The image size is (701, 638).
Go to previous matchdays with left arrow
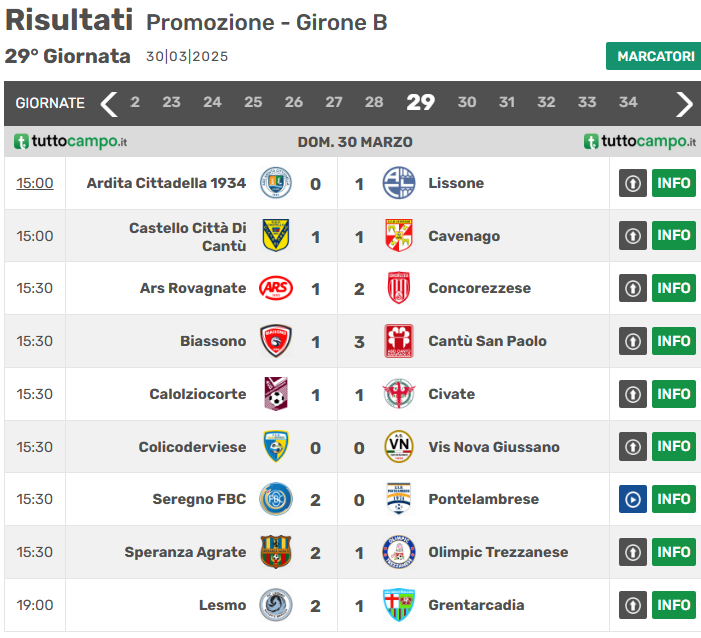point(109,103)
